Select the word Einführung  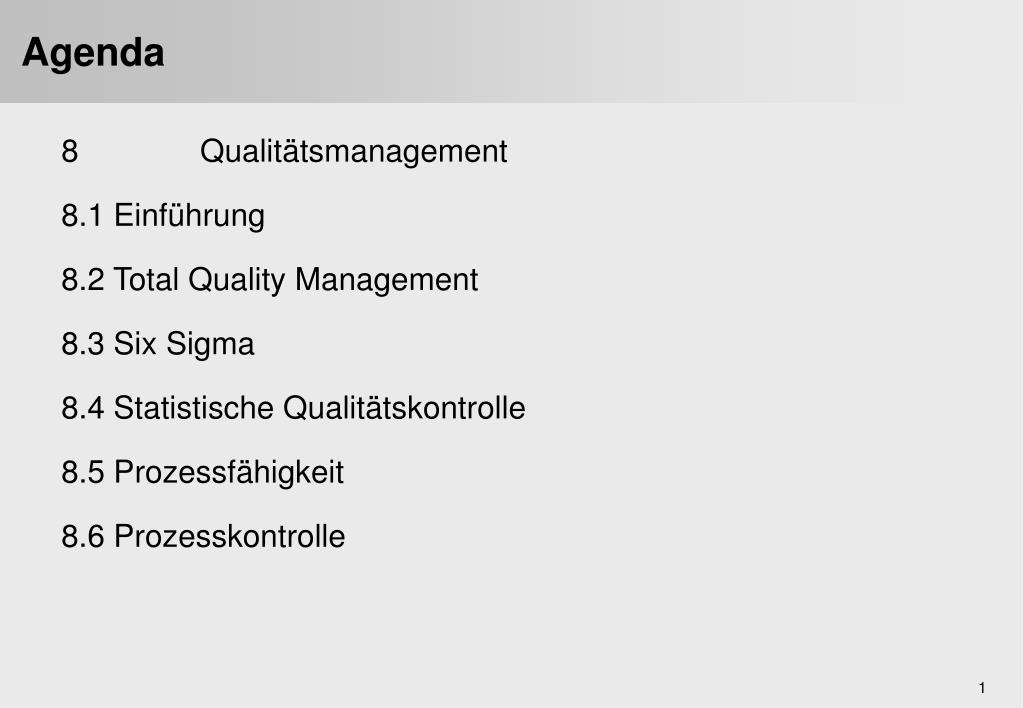[189, 216]
